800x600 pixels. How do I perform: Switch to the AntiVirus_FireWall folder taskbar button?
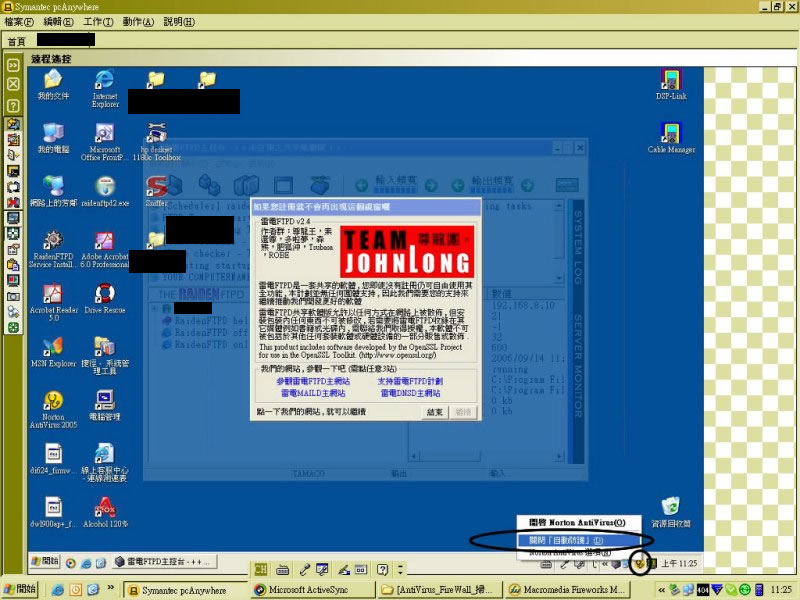pyautogui.click(x=441, y=590)
